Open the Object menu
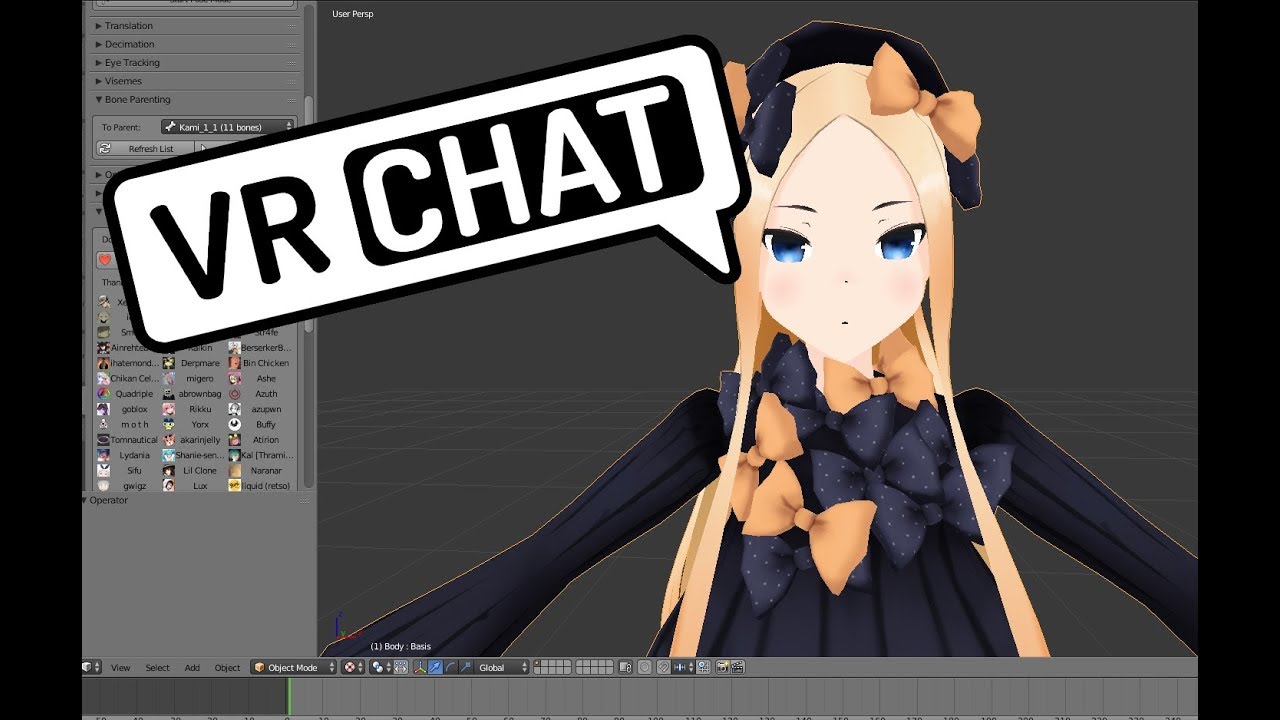The height and width of the screenshot is (720, 1280). click(x=228, y=668)
